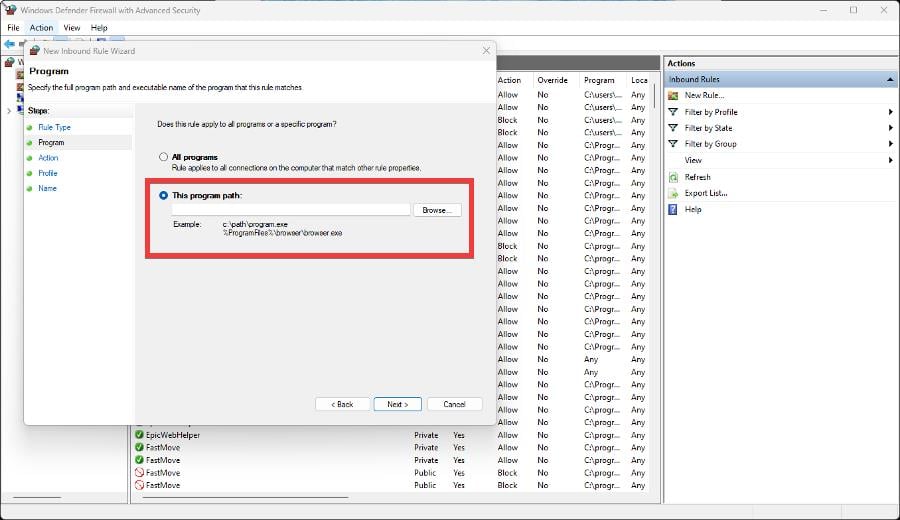Close the New Inbound Rule Wizard dialog

click(x=486, y=51)
